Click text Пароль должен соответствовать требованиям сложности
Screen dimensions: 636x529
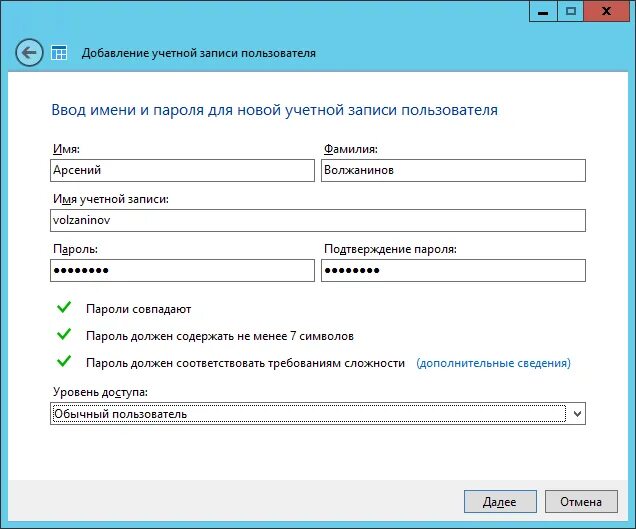point(245,363)
